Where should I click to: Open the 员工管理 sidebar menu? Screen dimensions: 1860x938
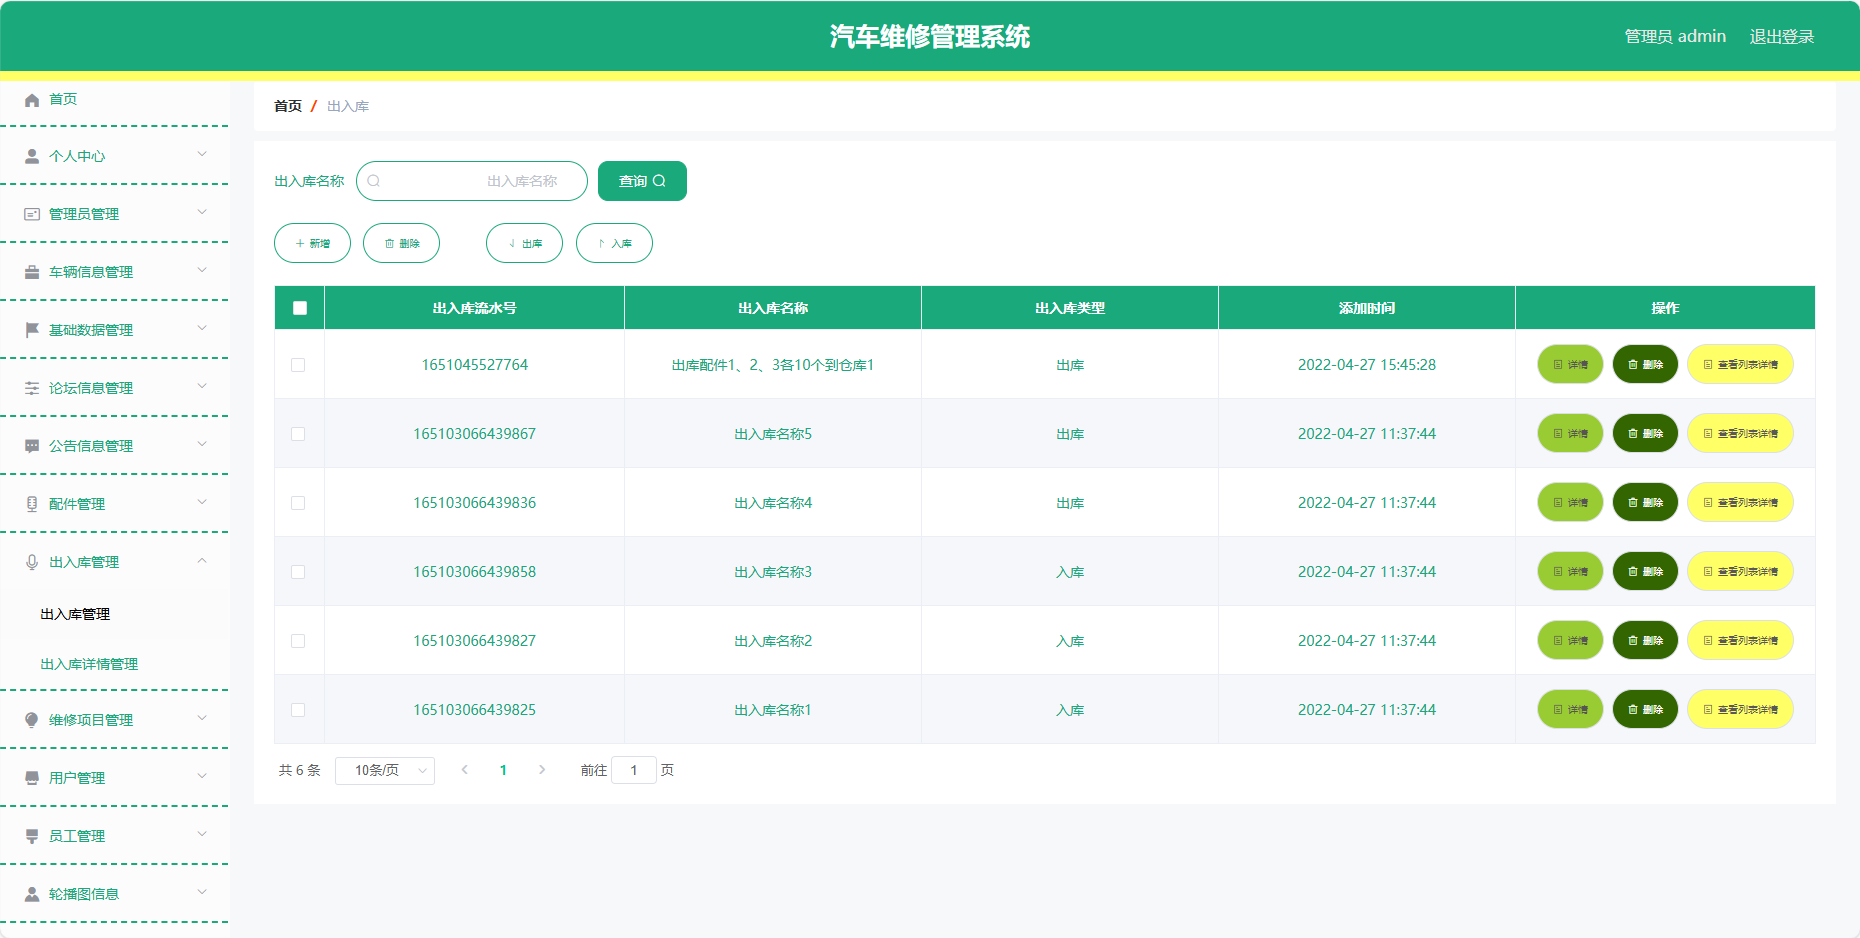pos(114,836)
